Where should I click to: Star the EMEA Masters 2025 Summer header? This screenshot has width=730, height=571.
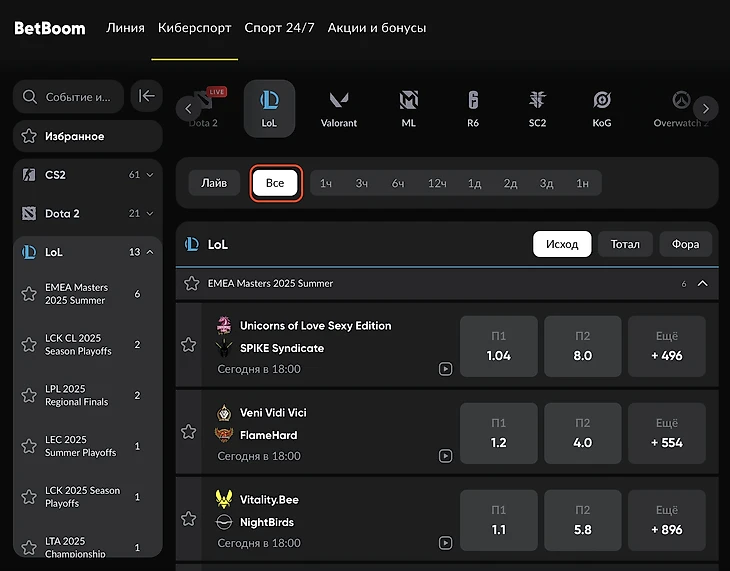point(191,283)
